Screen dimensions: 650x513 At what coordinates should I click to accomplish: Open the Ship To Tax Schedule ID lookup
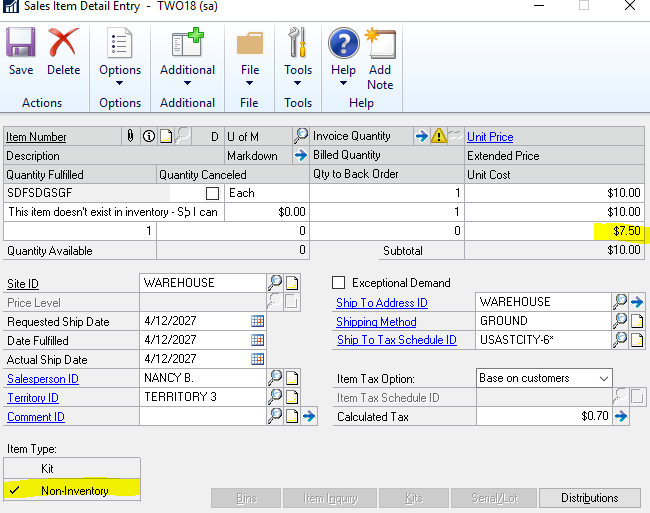(620, 340)
